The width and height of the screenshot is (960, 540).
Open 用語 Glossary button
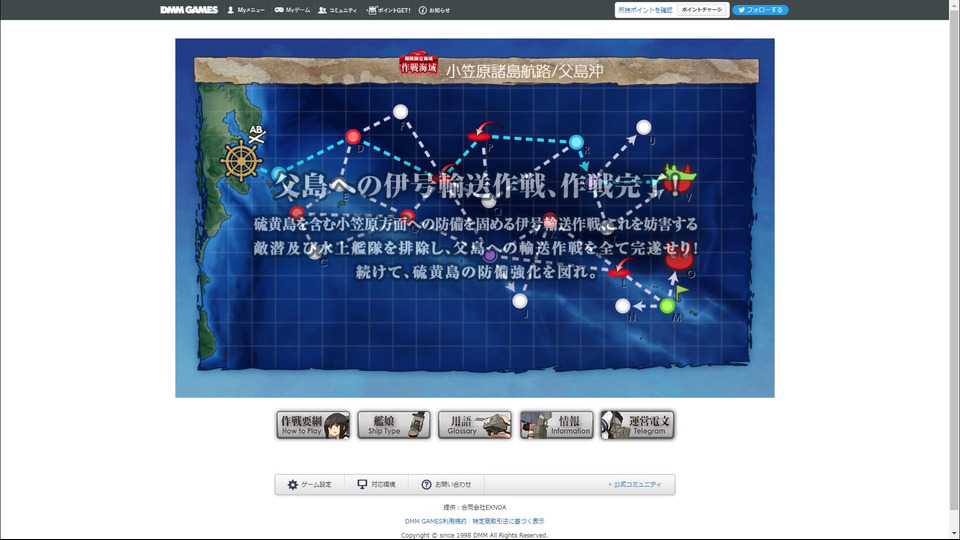[x=474, y=425]
